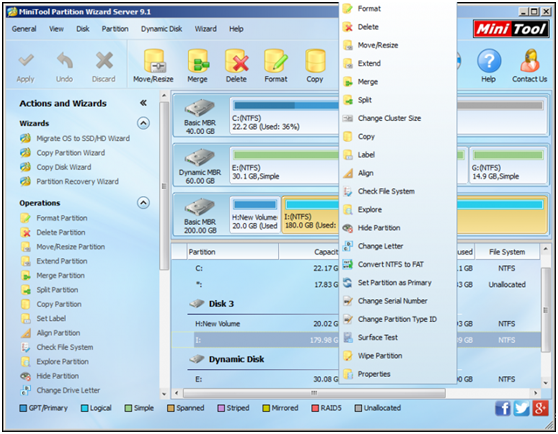
Task: Collapse the Actions and Wizards panel
Action: (x=143, y=103)
